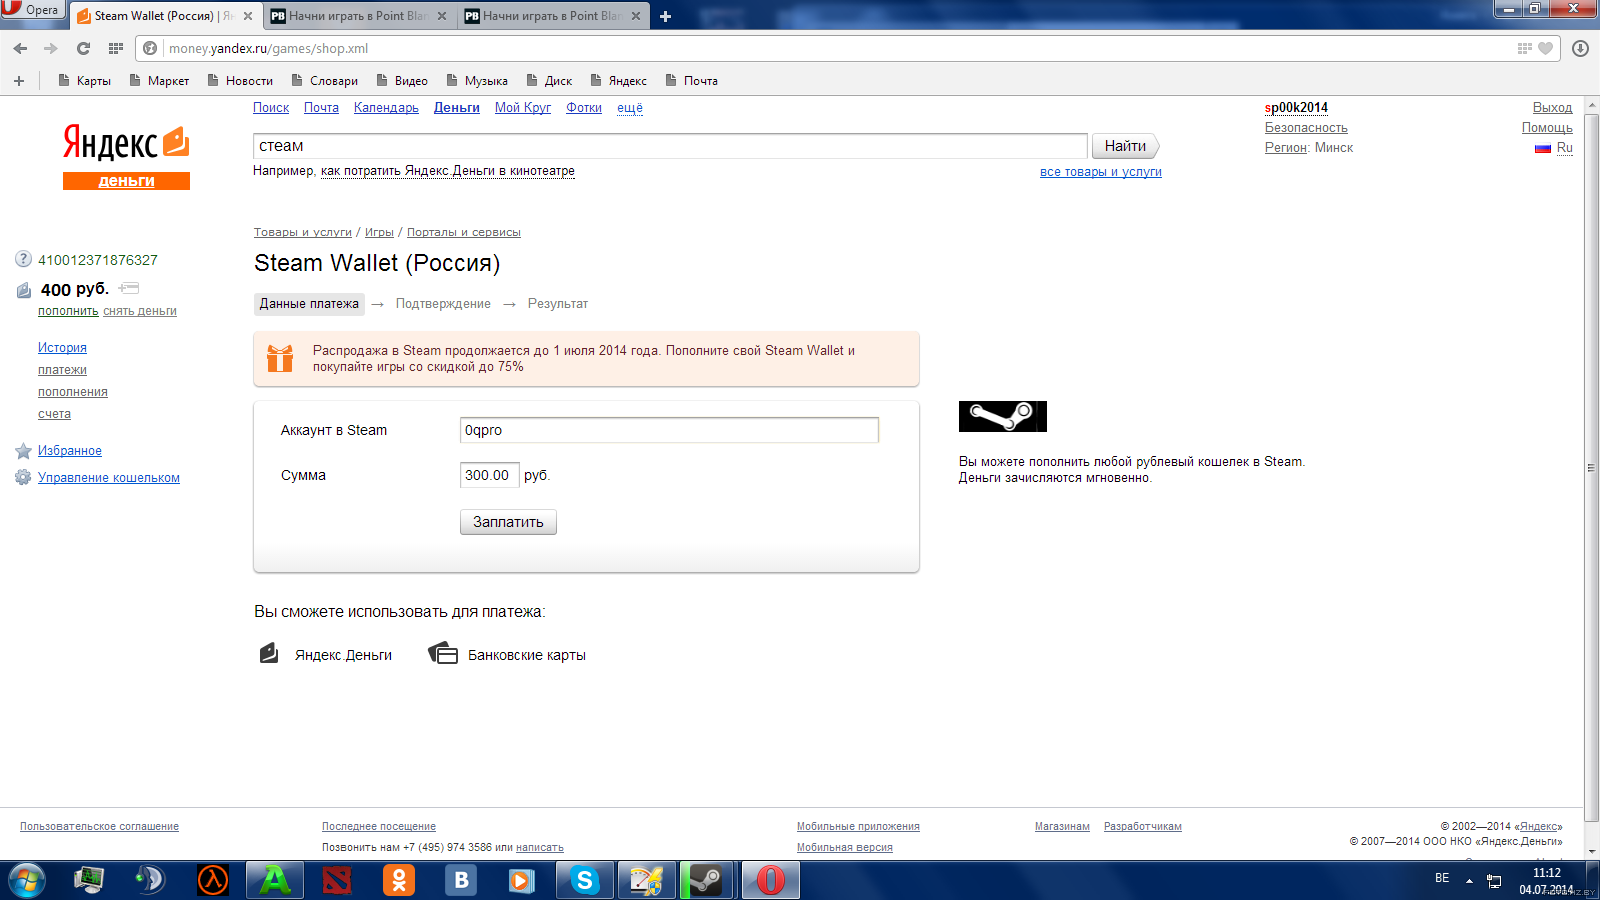The height and width of the screenshot is (900, 1600).
Task: Open the Почта bookmark in bookmarks bar
Action: pos(692,81)
